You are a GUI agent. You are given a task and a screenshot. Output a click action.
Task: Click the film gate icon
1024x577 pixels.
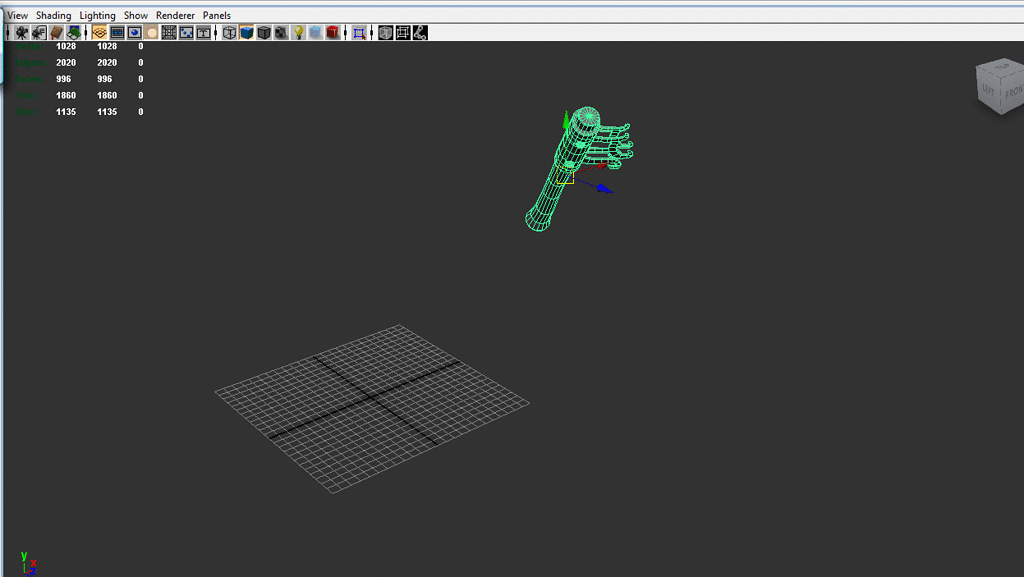[x=115, y=32]
